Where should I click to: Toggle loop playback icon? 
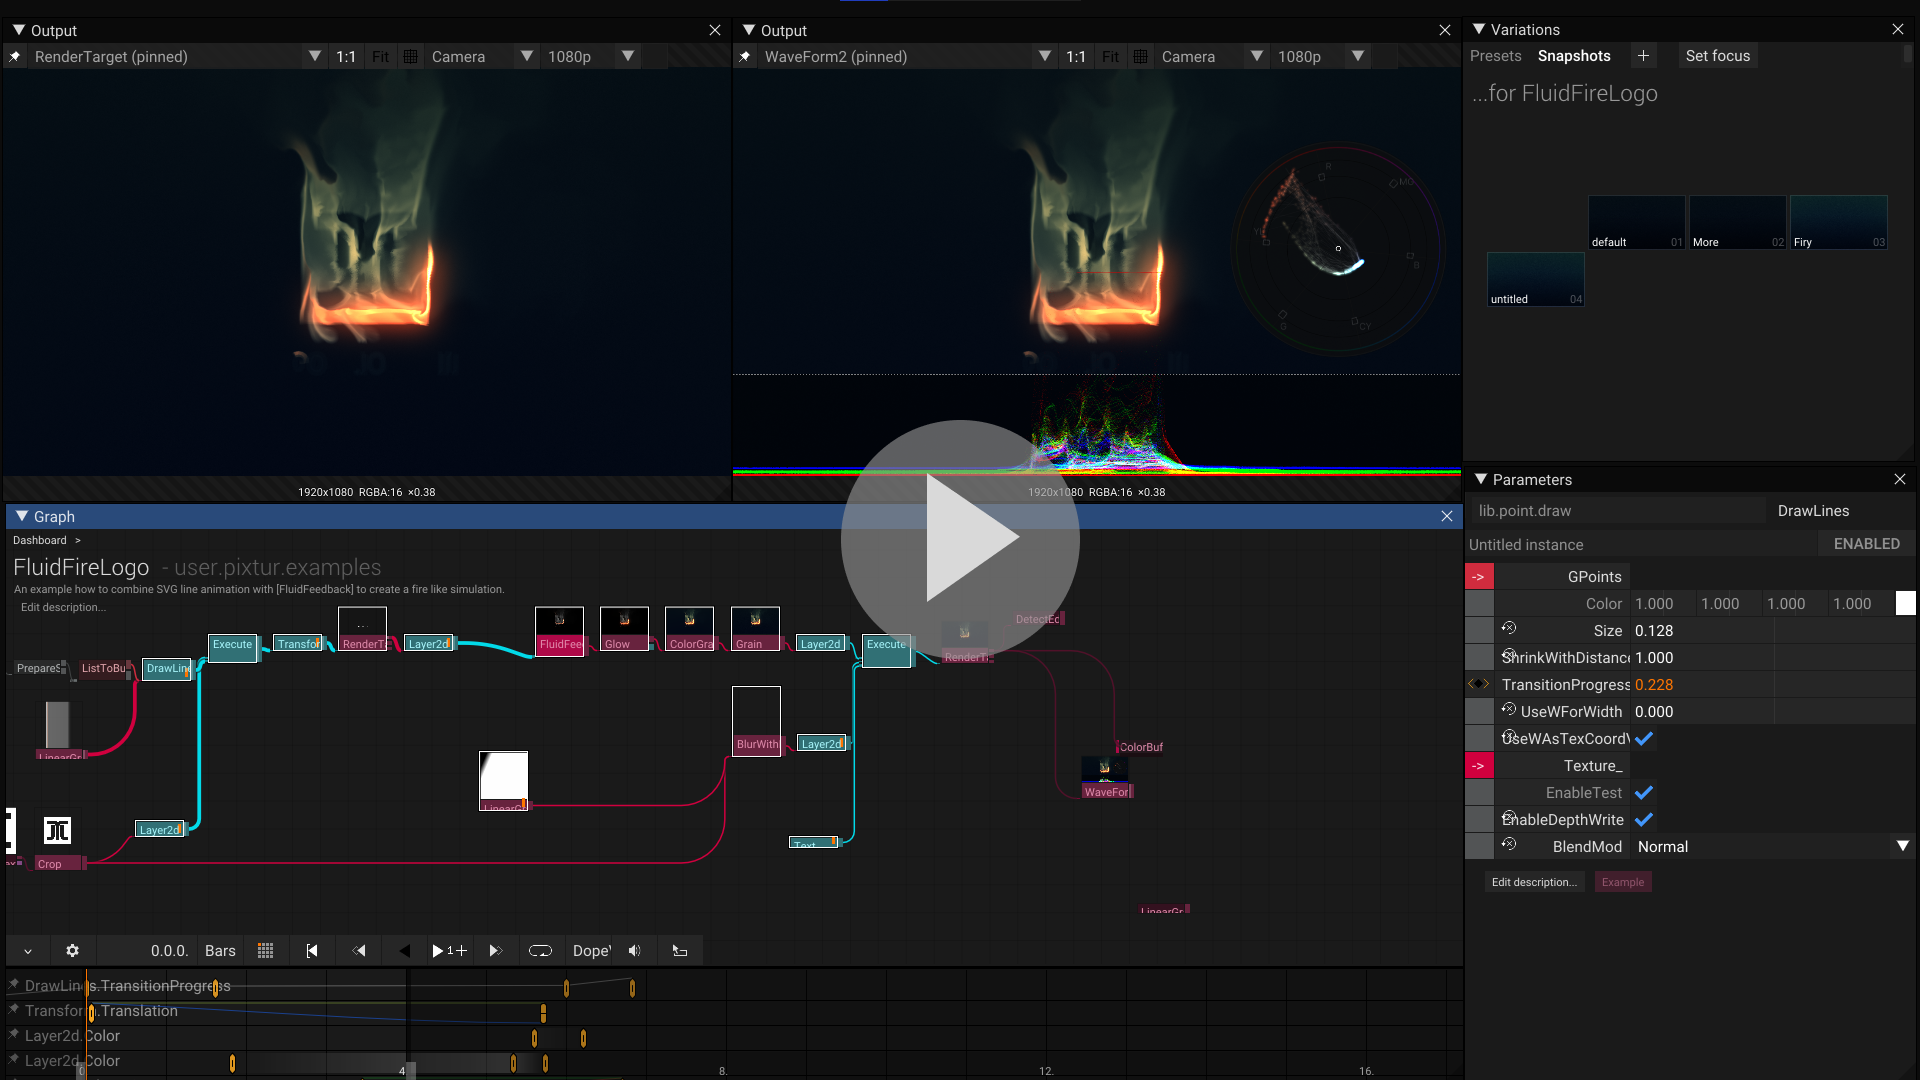(x=540, y=951)
